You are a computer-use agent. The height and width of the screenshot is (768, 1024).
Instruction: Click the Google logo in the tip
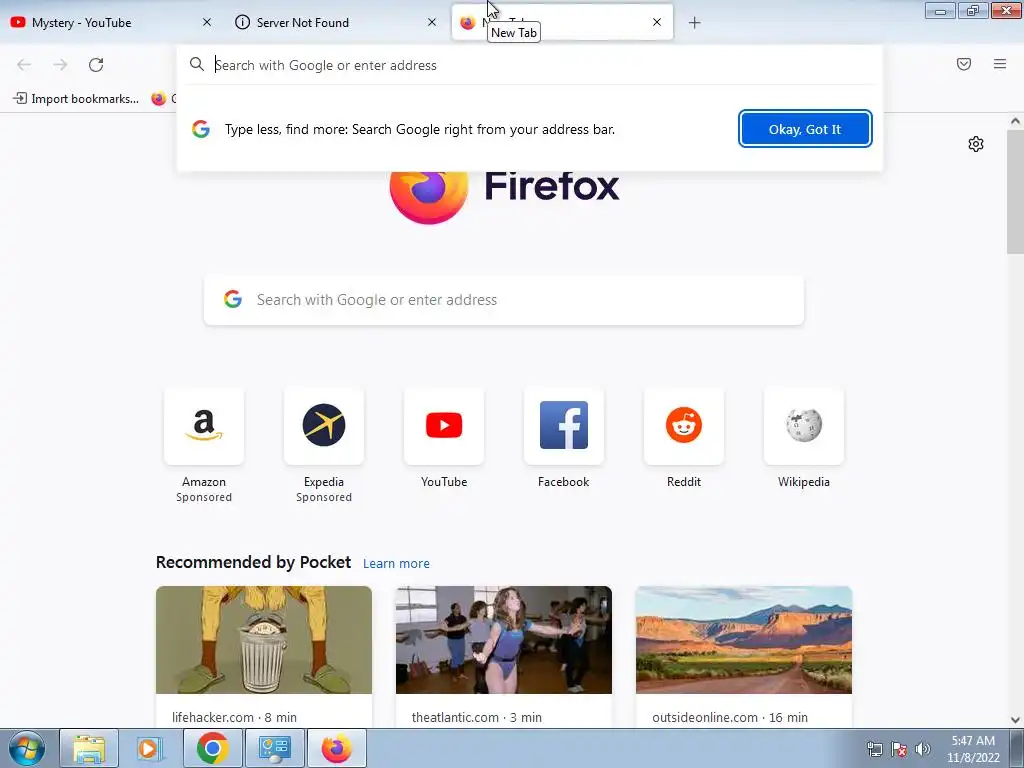click(x=200, y=129)
